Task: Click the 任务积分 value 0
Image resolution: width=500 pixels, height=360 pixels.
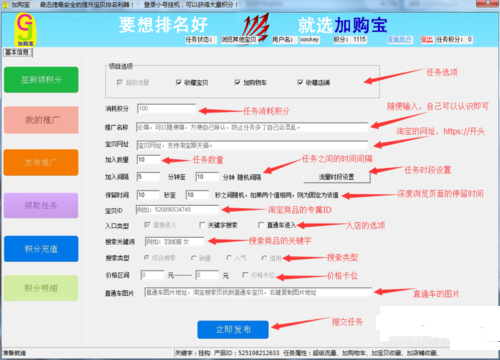Action: [469, 39]
